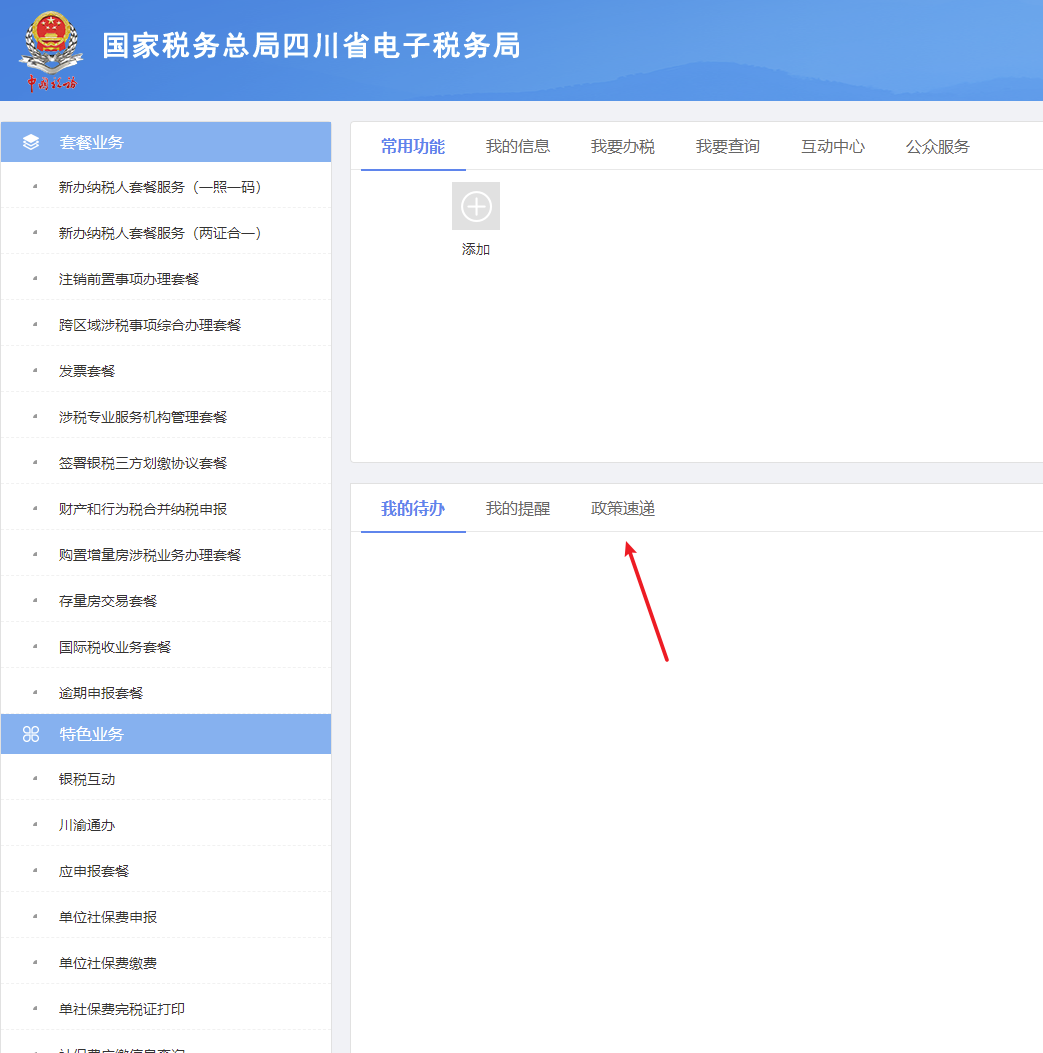Switch to the 我的信息 tab
The image size is (1043, 1053).
[x=518, y=146]
